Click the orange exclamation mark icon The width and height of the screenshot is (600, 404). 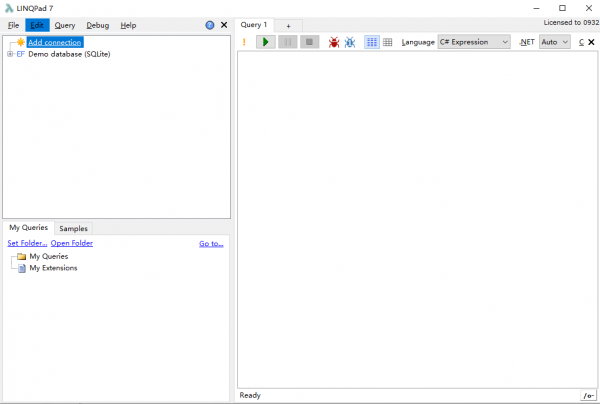(x=244, y=42)
